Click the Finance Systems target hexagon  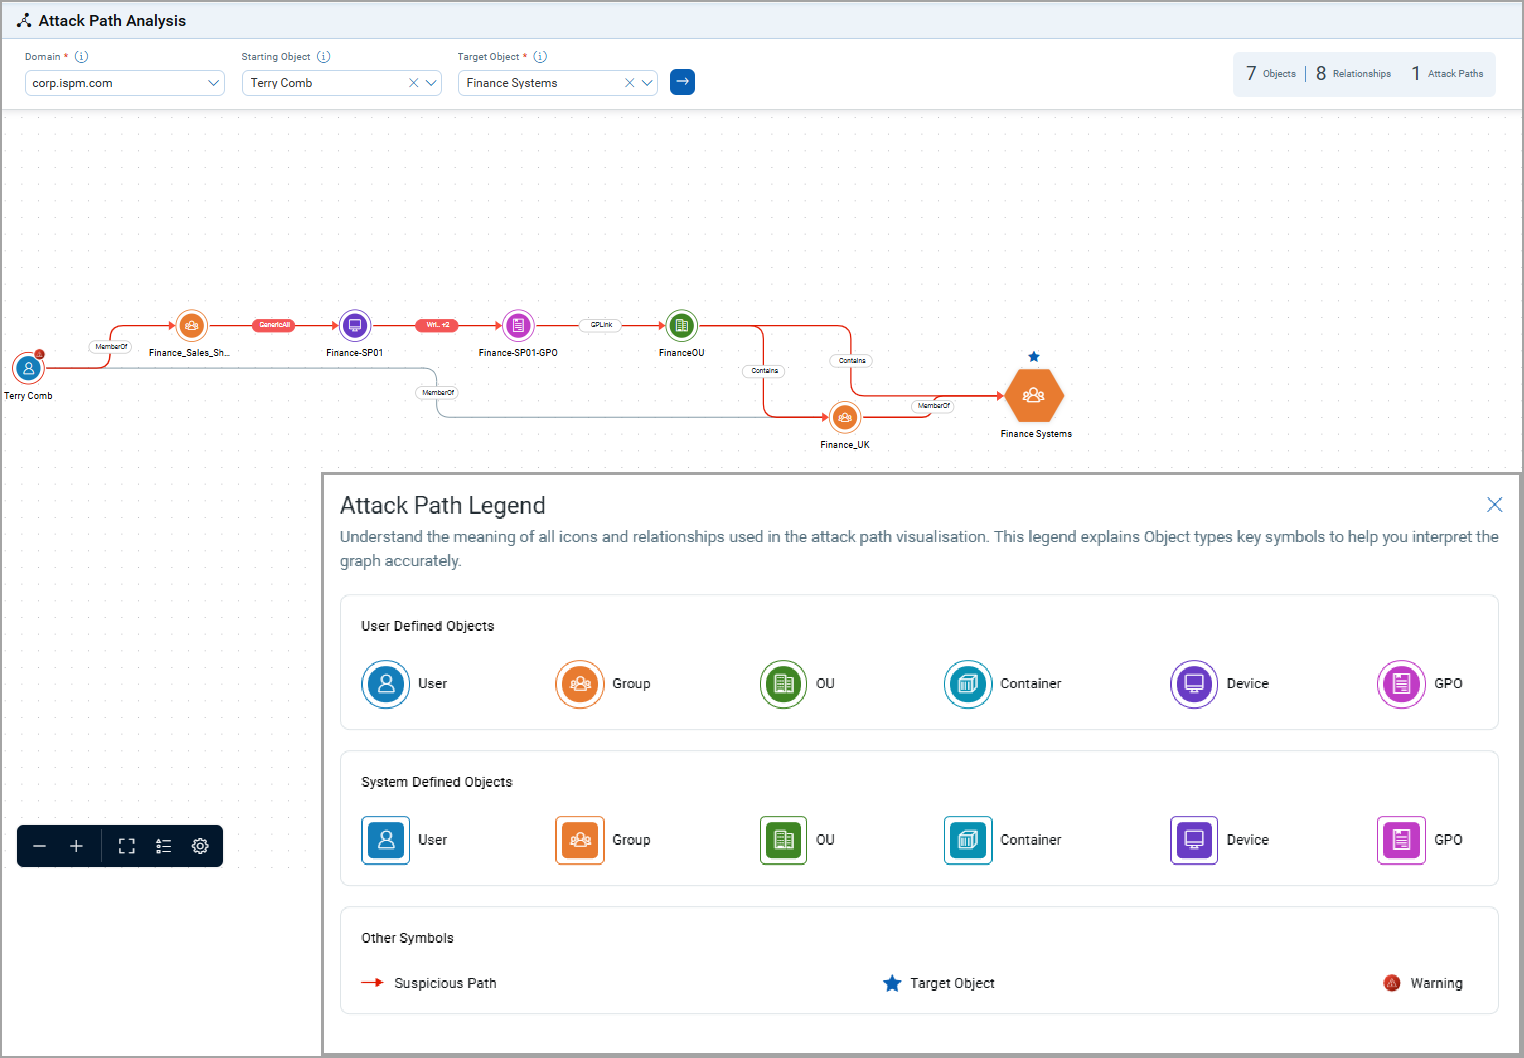(1034, 395)
